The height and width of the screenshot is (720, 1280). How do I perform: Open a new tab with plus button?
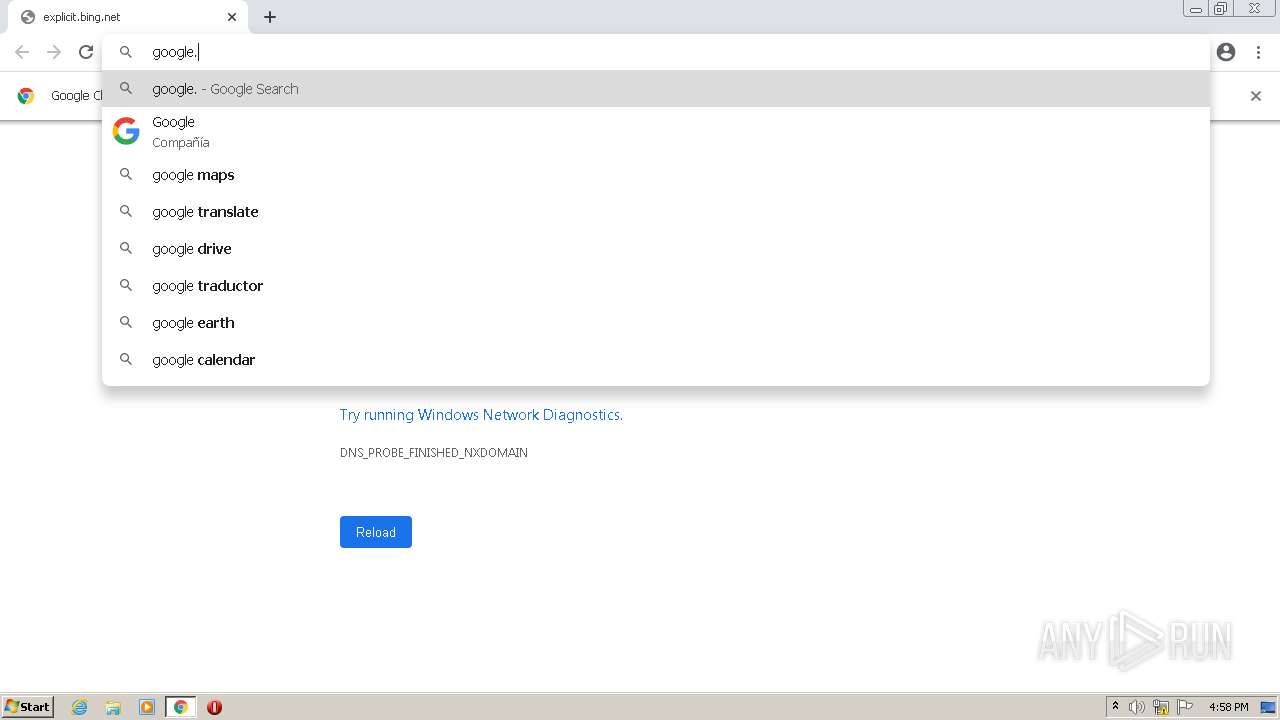(270, 17)
